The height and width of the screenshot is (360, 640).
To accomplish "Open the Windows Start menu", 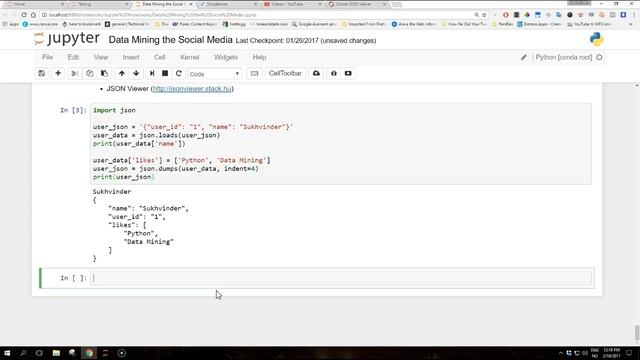I will pos(7,353).
